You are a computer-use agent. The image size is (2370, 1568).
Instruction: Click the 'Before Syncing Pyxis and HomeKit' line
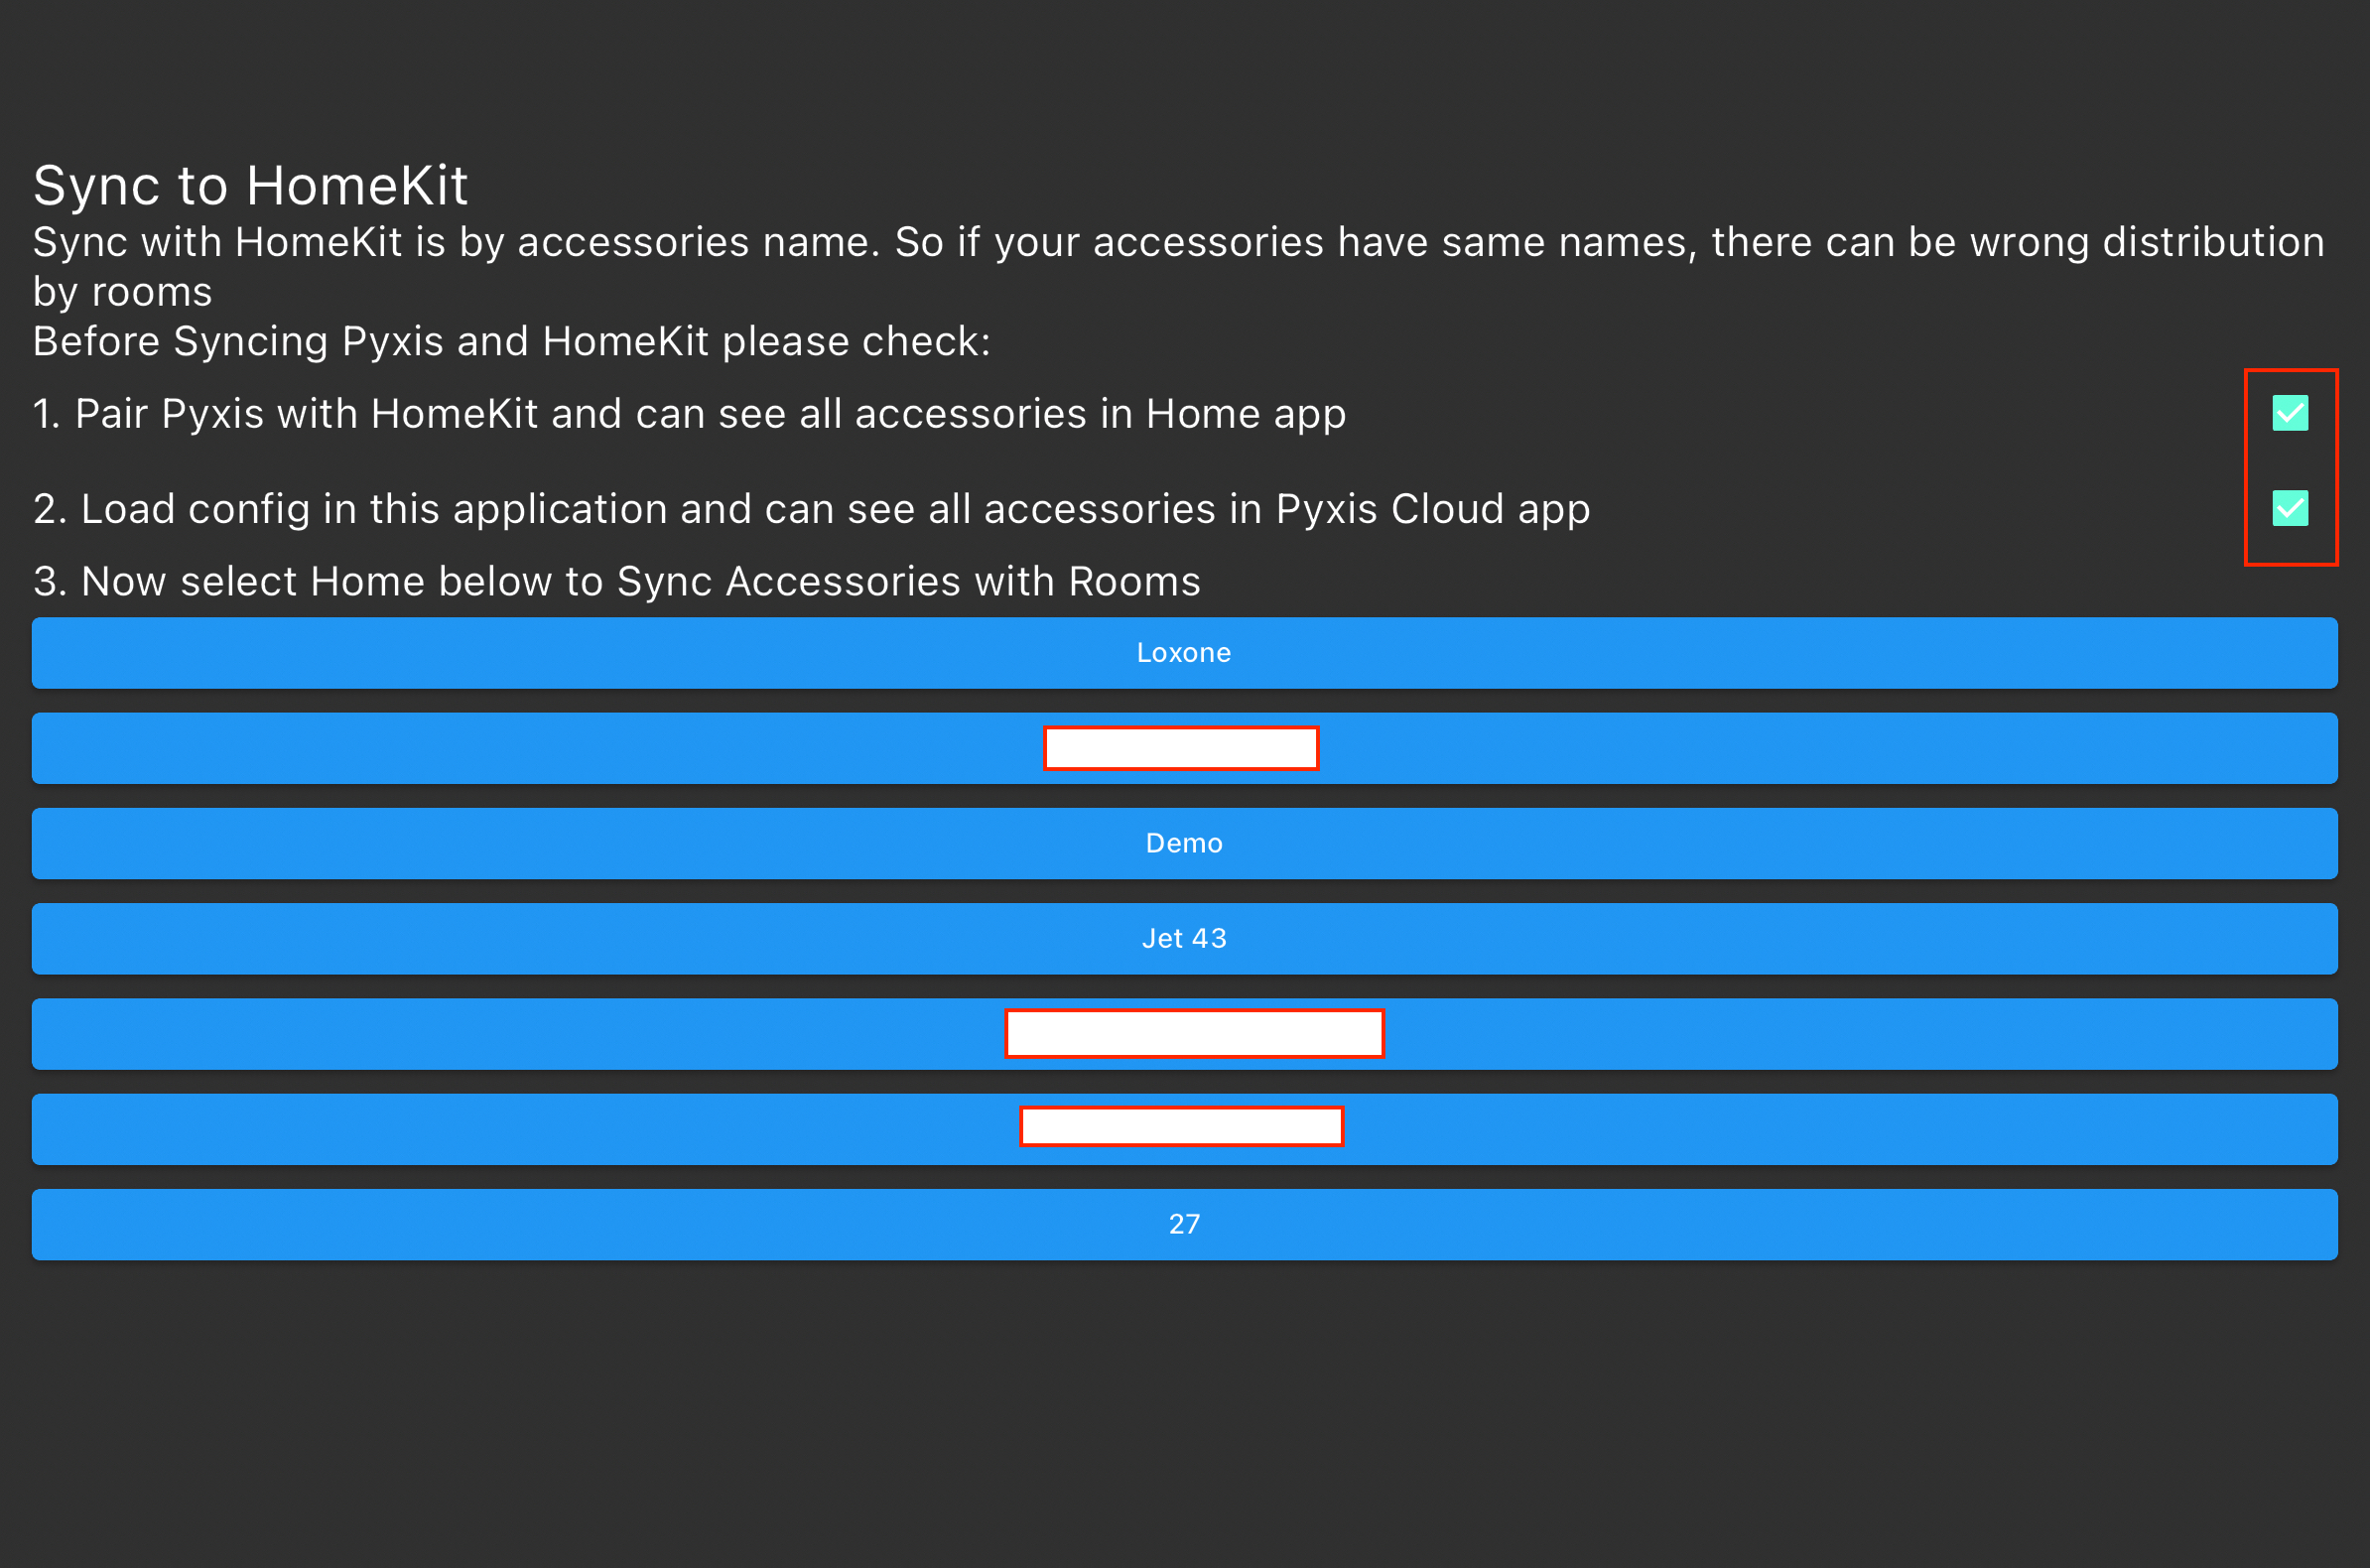click(x=511, y=342)
